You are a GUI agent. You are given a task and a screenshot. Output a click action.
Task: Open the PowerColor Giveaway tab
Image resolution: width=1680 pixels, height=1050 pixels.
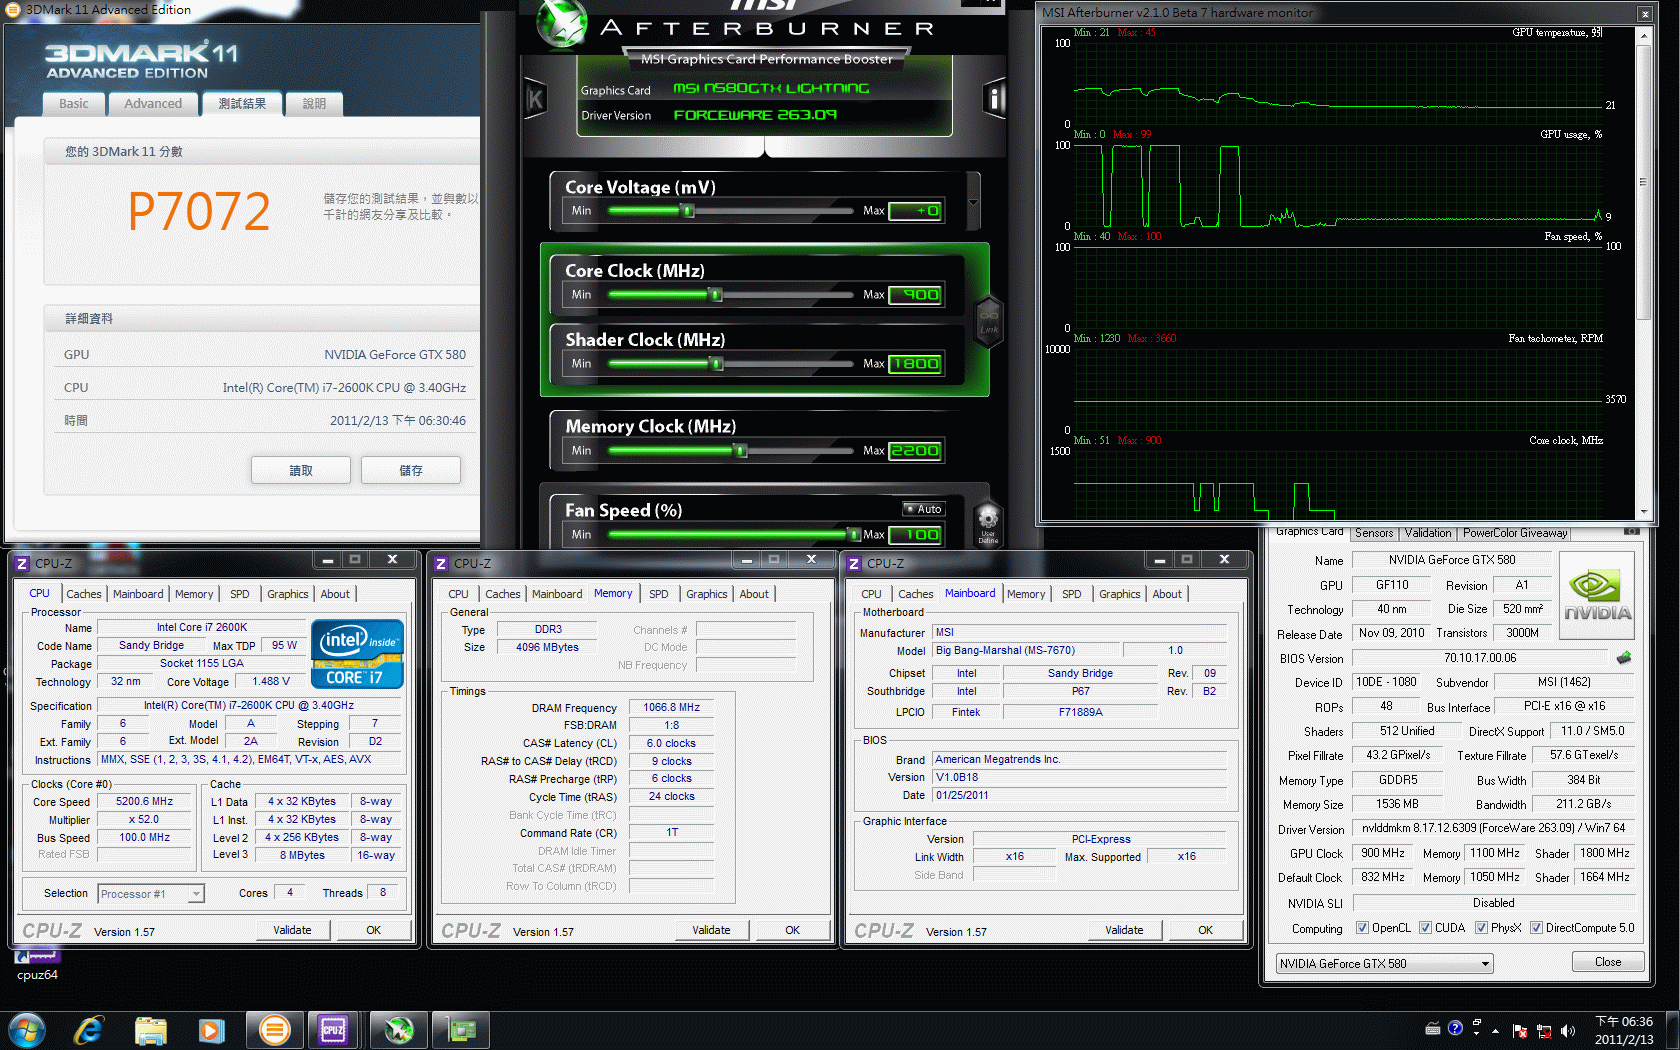(1515, 533)
